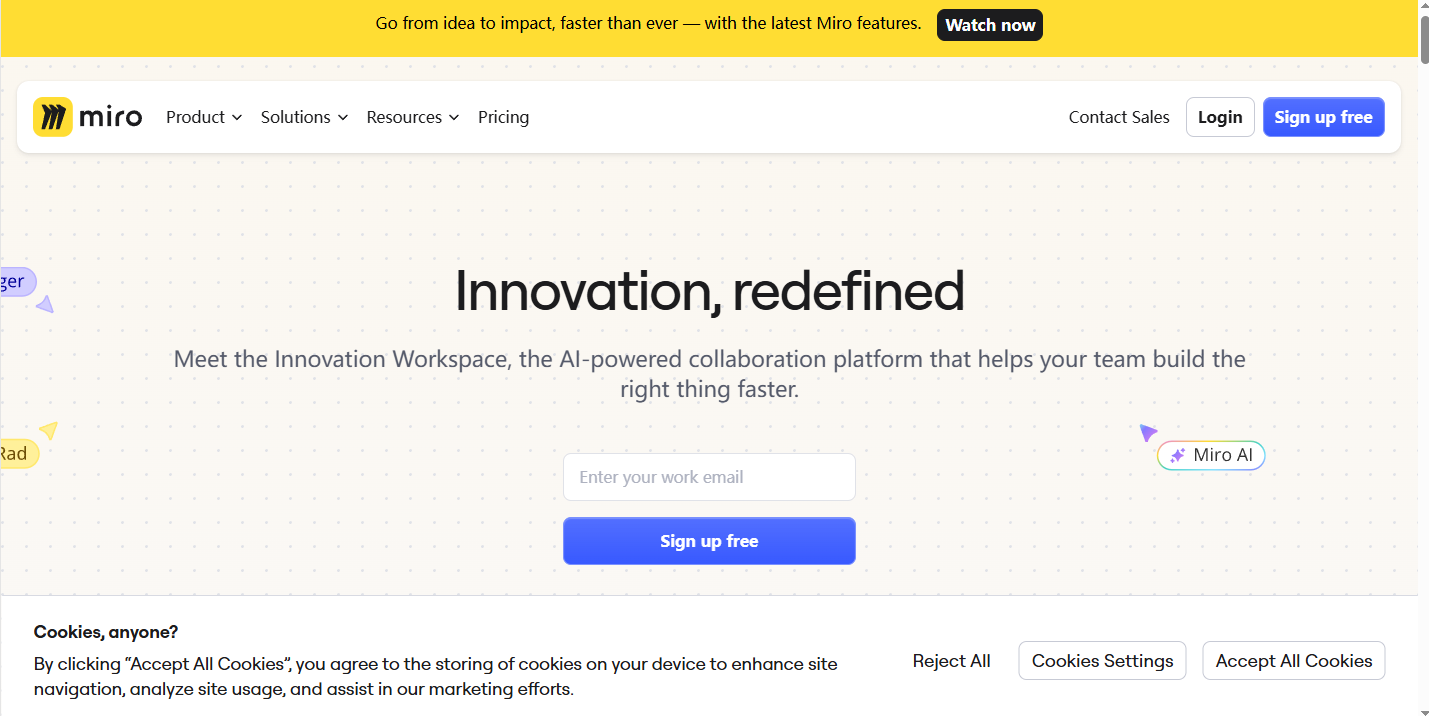Open Cookies Settings
Image resolution: width=1429 pixels, height=716 pixels.
pos(1102,661)
